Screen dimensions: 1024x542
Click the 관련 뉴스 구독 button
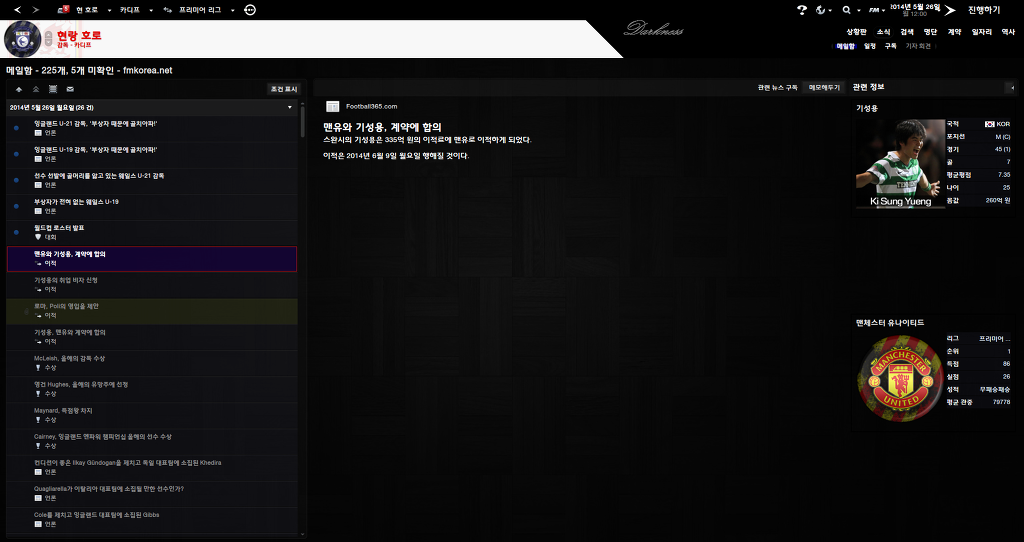click(x=778, y=88)
